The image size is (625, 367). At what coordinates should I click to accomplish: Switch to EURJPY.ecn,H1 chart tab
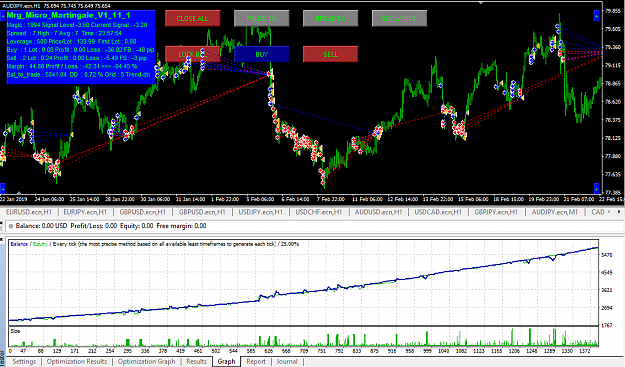coord(85,212)
